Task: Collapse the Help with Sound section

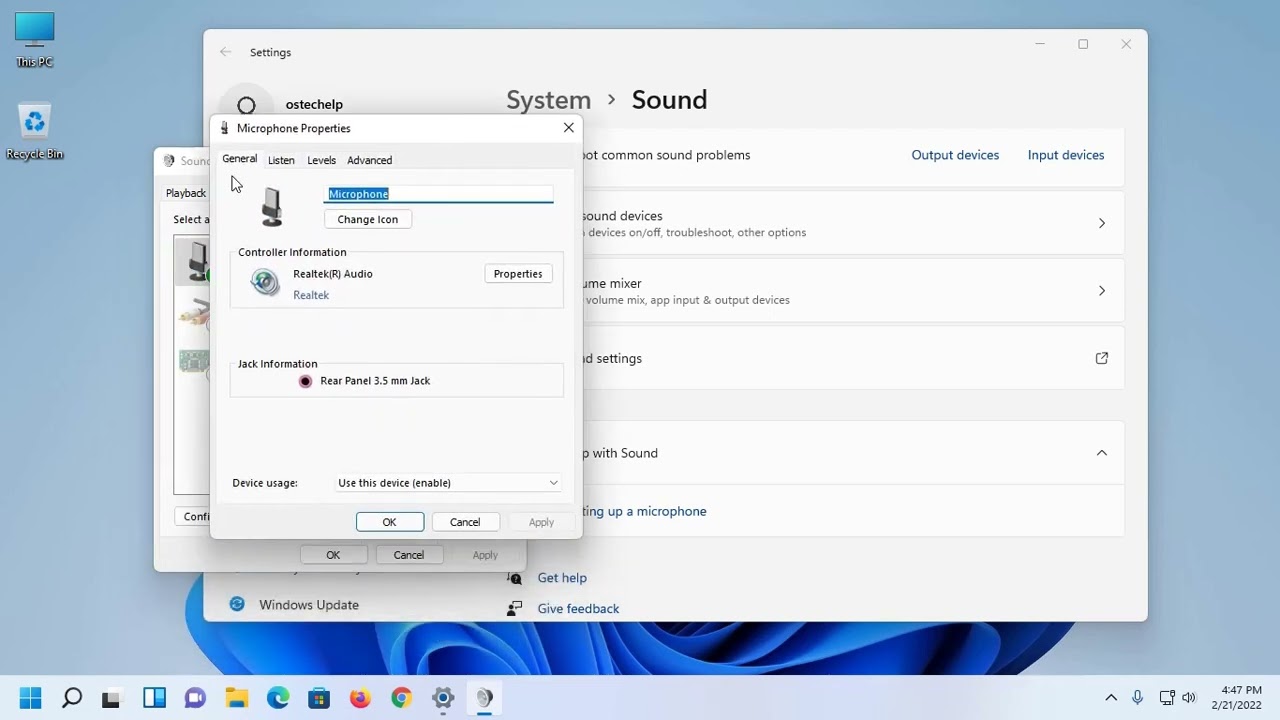Action: point(1101,453)
